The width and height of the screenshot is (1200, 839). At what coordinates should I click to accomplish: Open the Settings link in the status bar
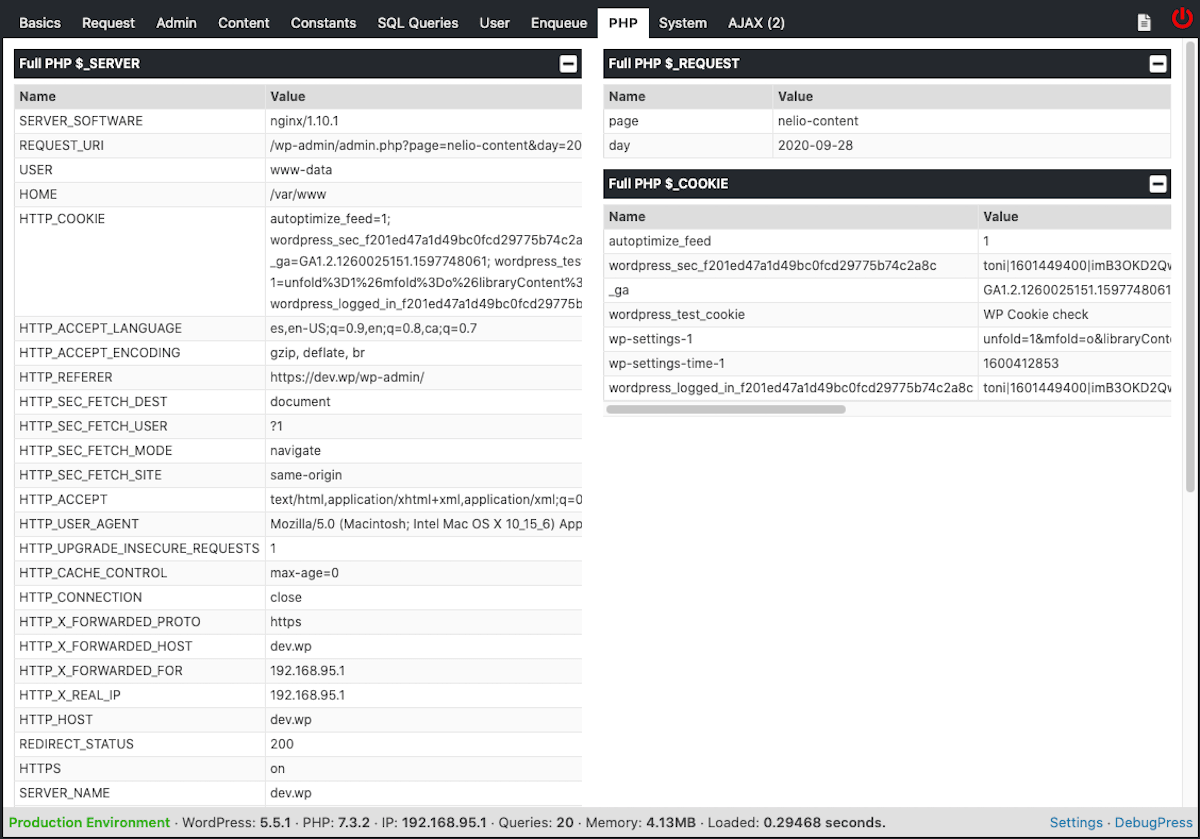tap(1076, 822)
